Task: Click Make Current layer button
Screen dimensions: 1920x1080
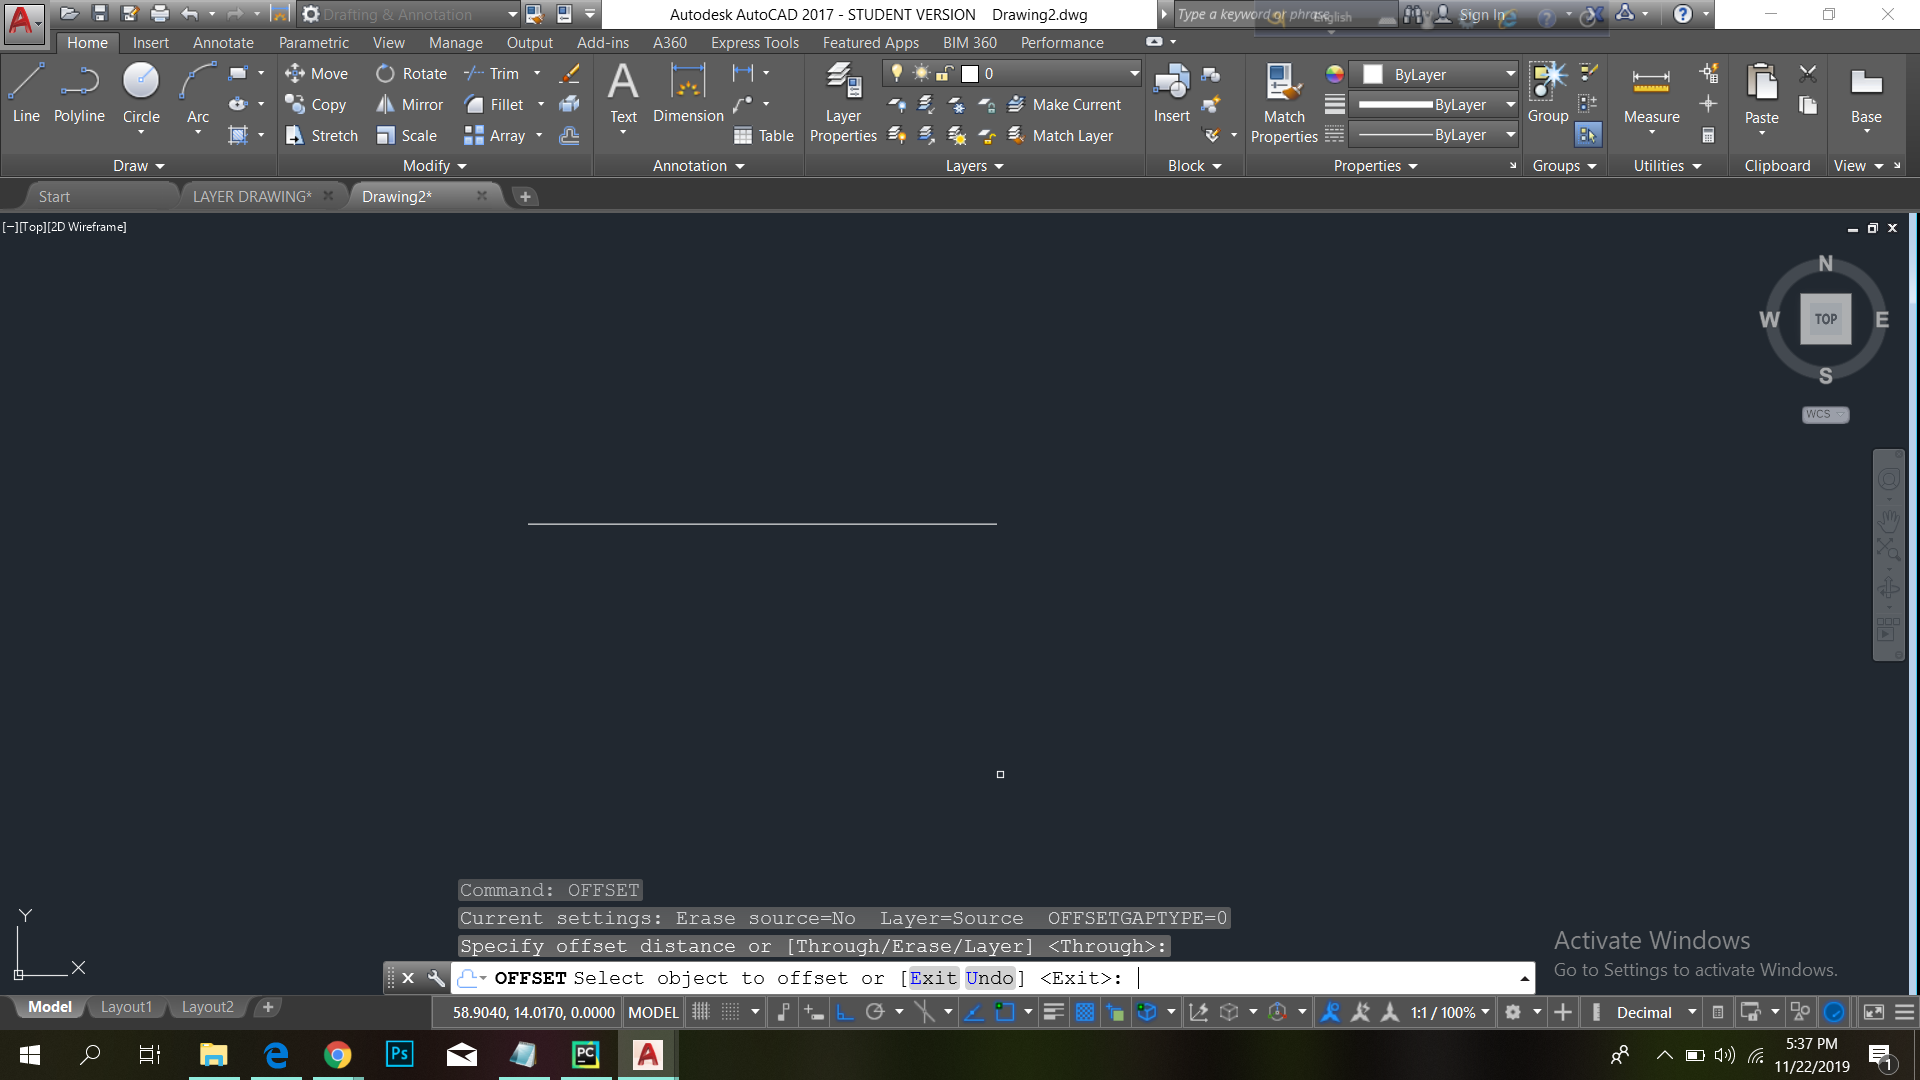Action: tap(1064, 104)
